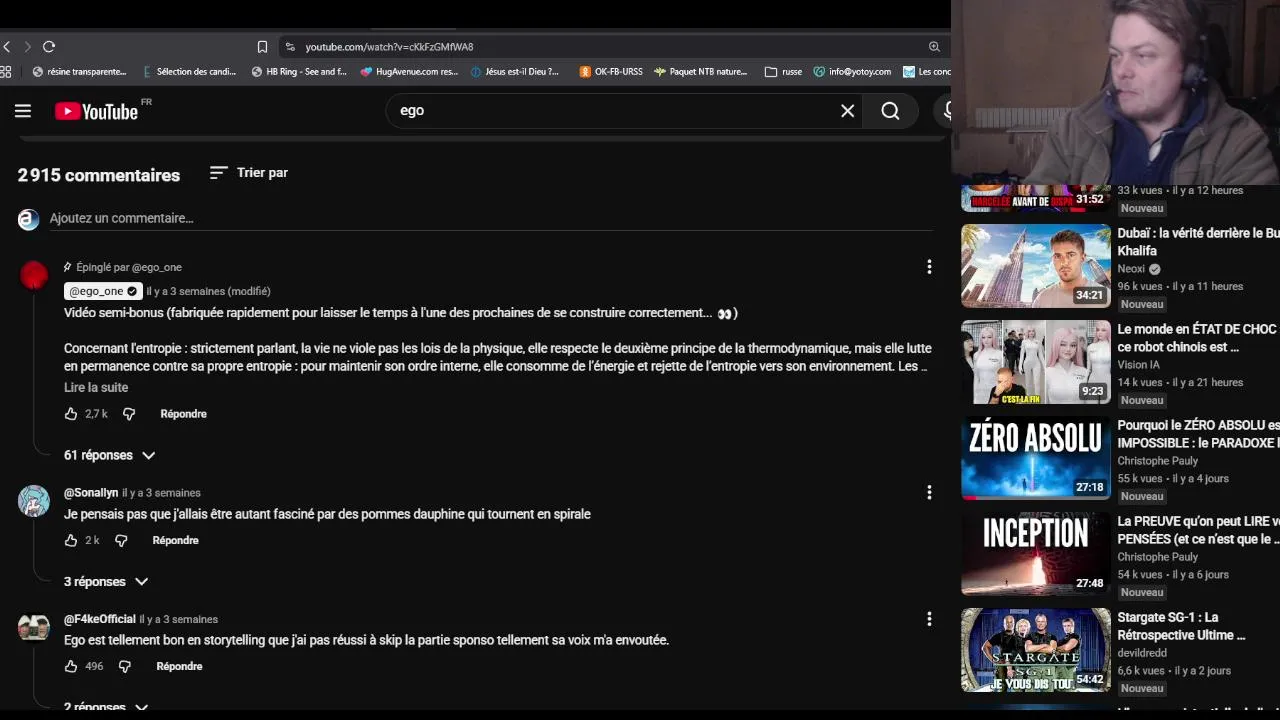Open 'Paquet NTB nature...' bookmark
The height and width of the screenshot is (720, 1280).
[x=701, y=72]
